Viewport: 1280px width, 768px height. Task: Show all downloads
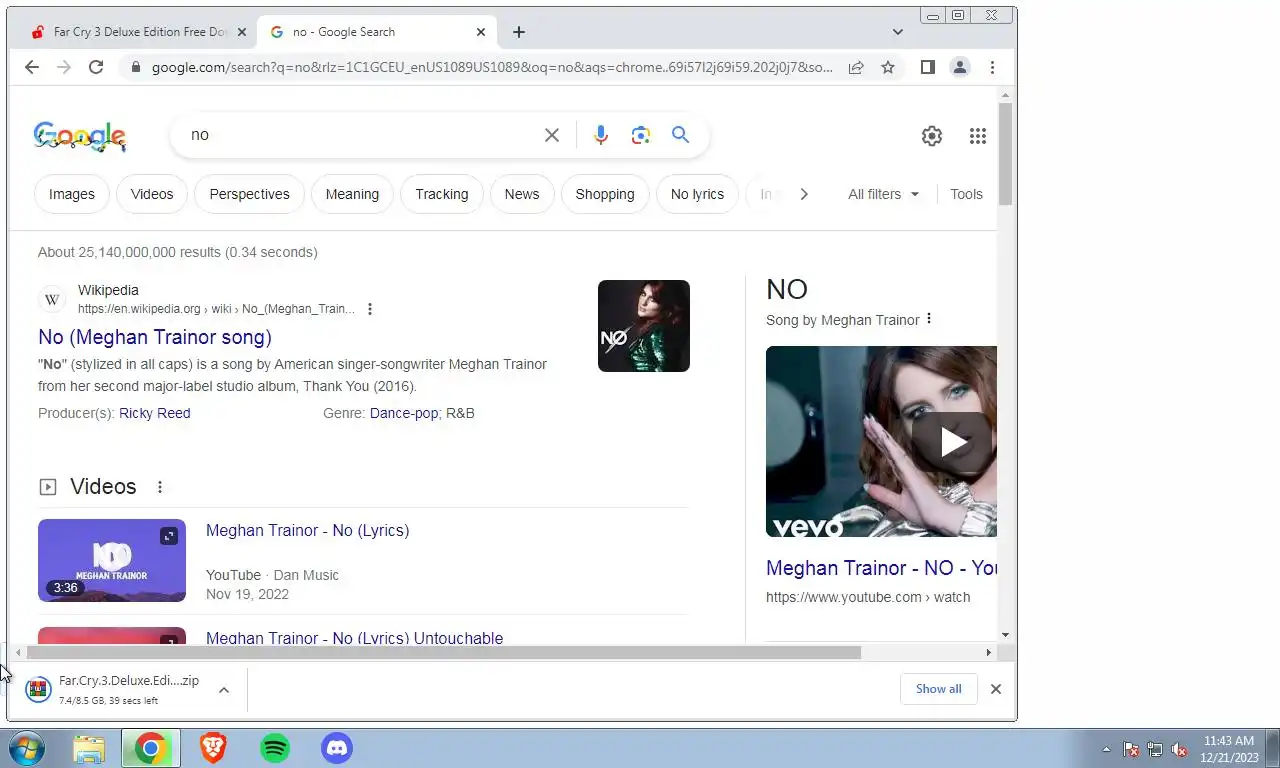938,689
